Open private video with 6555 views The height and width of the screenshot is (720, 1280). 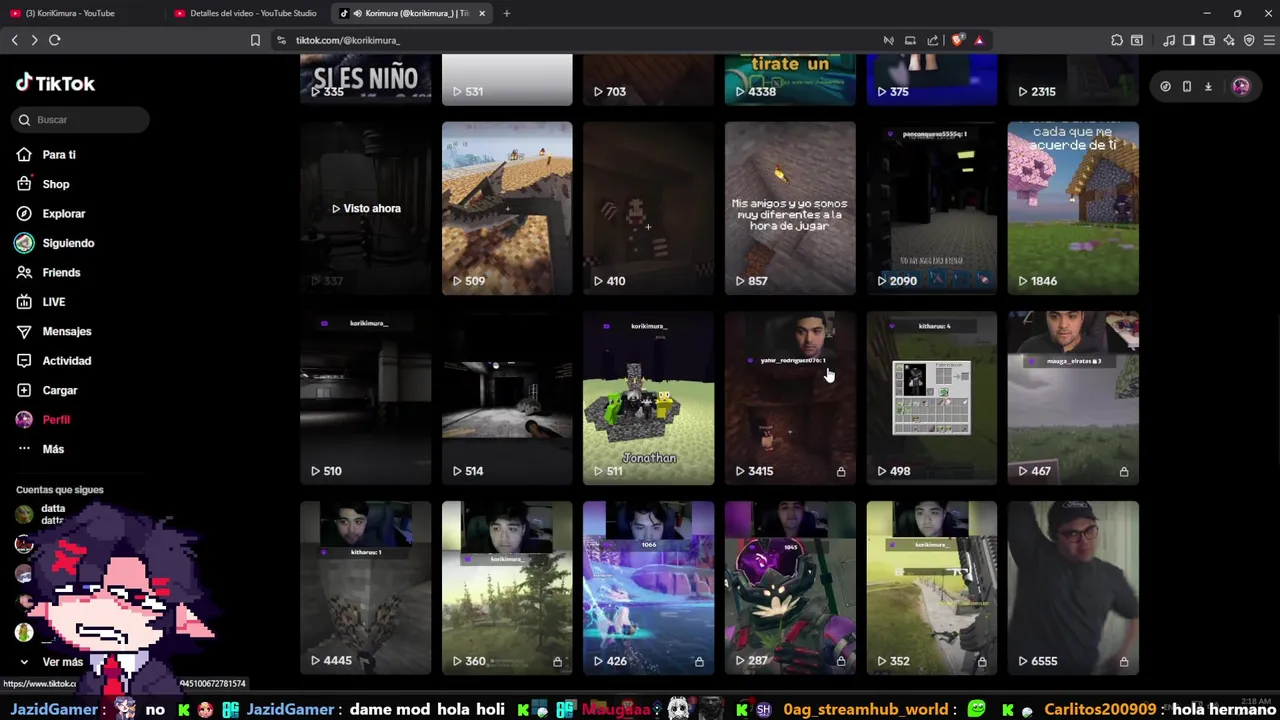(1073, 588)
